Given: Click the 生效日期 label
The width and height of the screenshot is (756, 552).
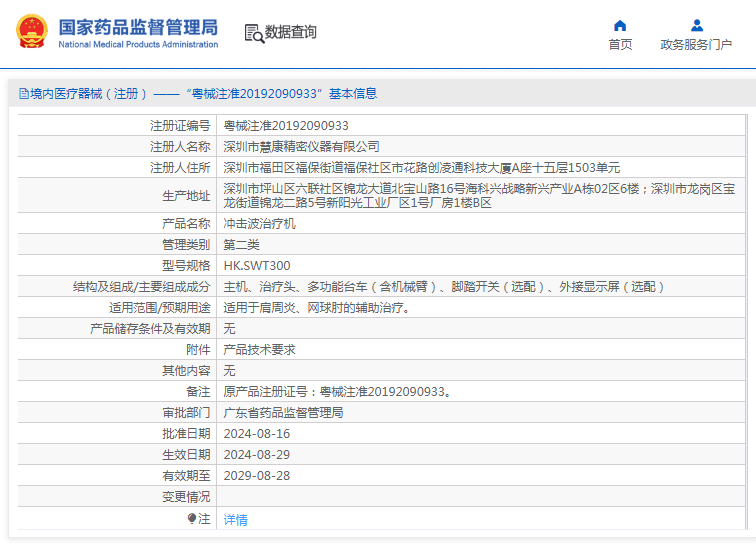Looking at the screenshot, I should (x=186, y=455).
